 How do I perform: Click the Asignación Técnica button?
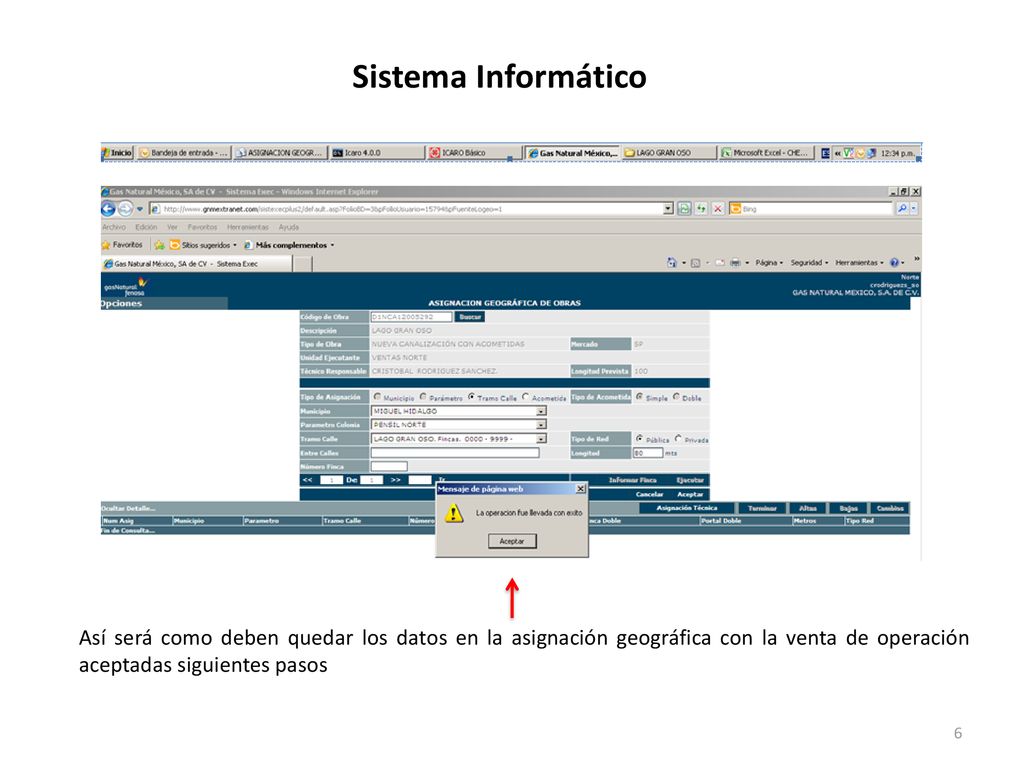tap(686, 508)
